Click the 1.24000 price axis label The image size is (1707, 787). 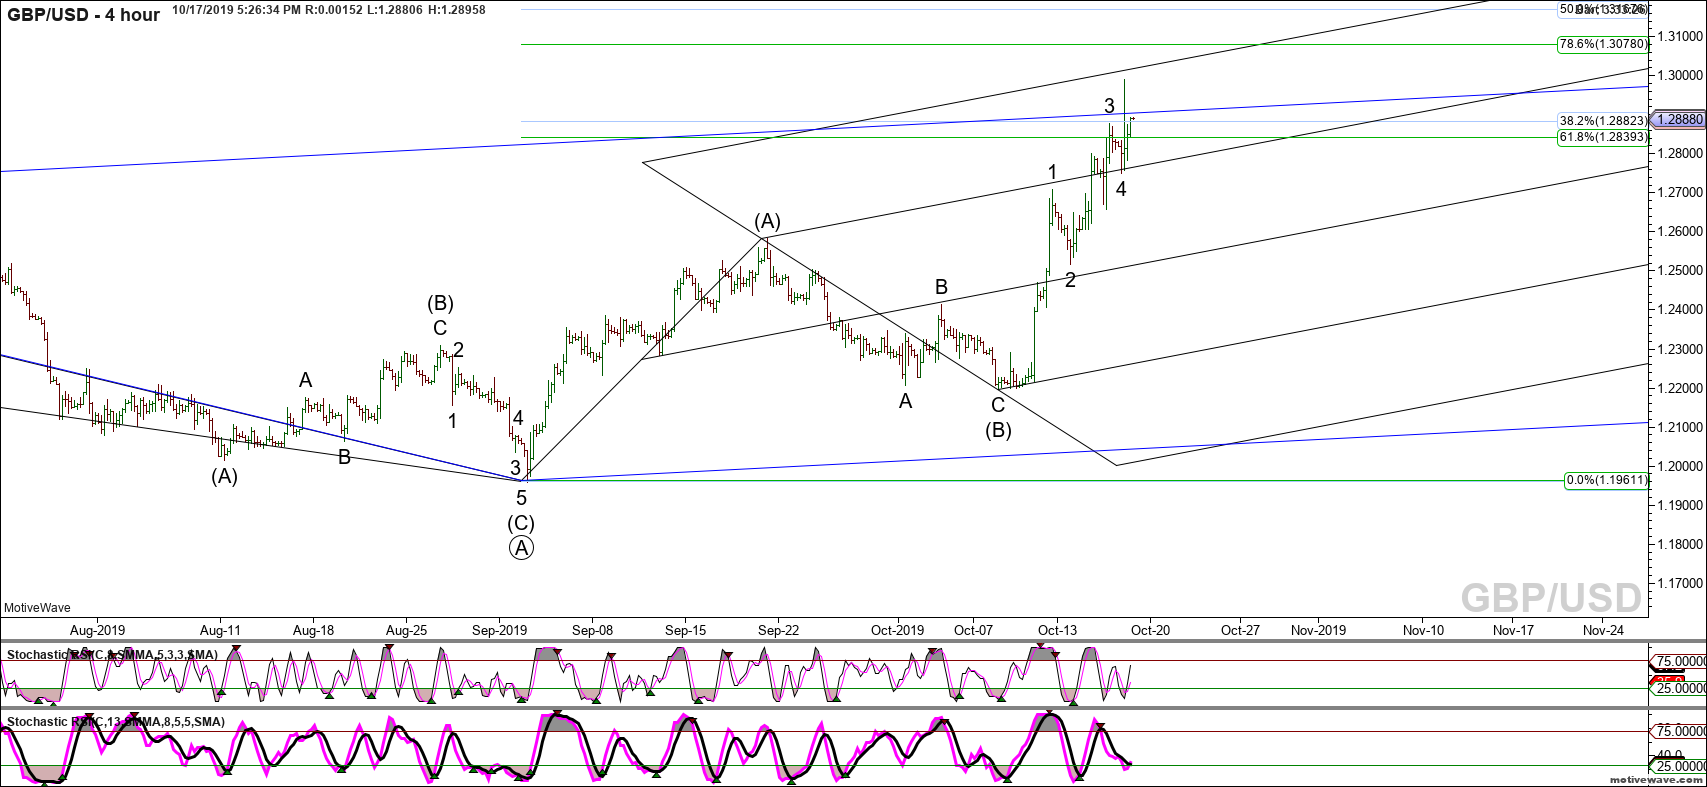tap(1681, 309)
